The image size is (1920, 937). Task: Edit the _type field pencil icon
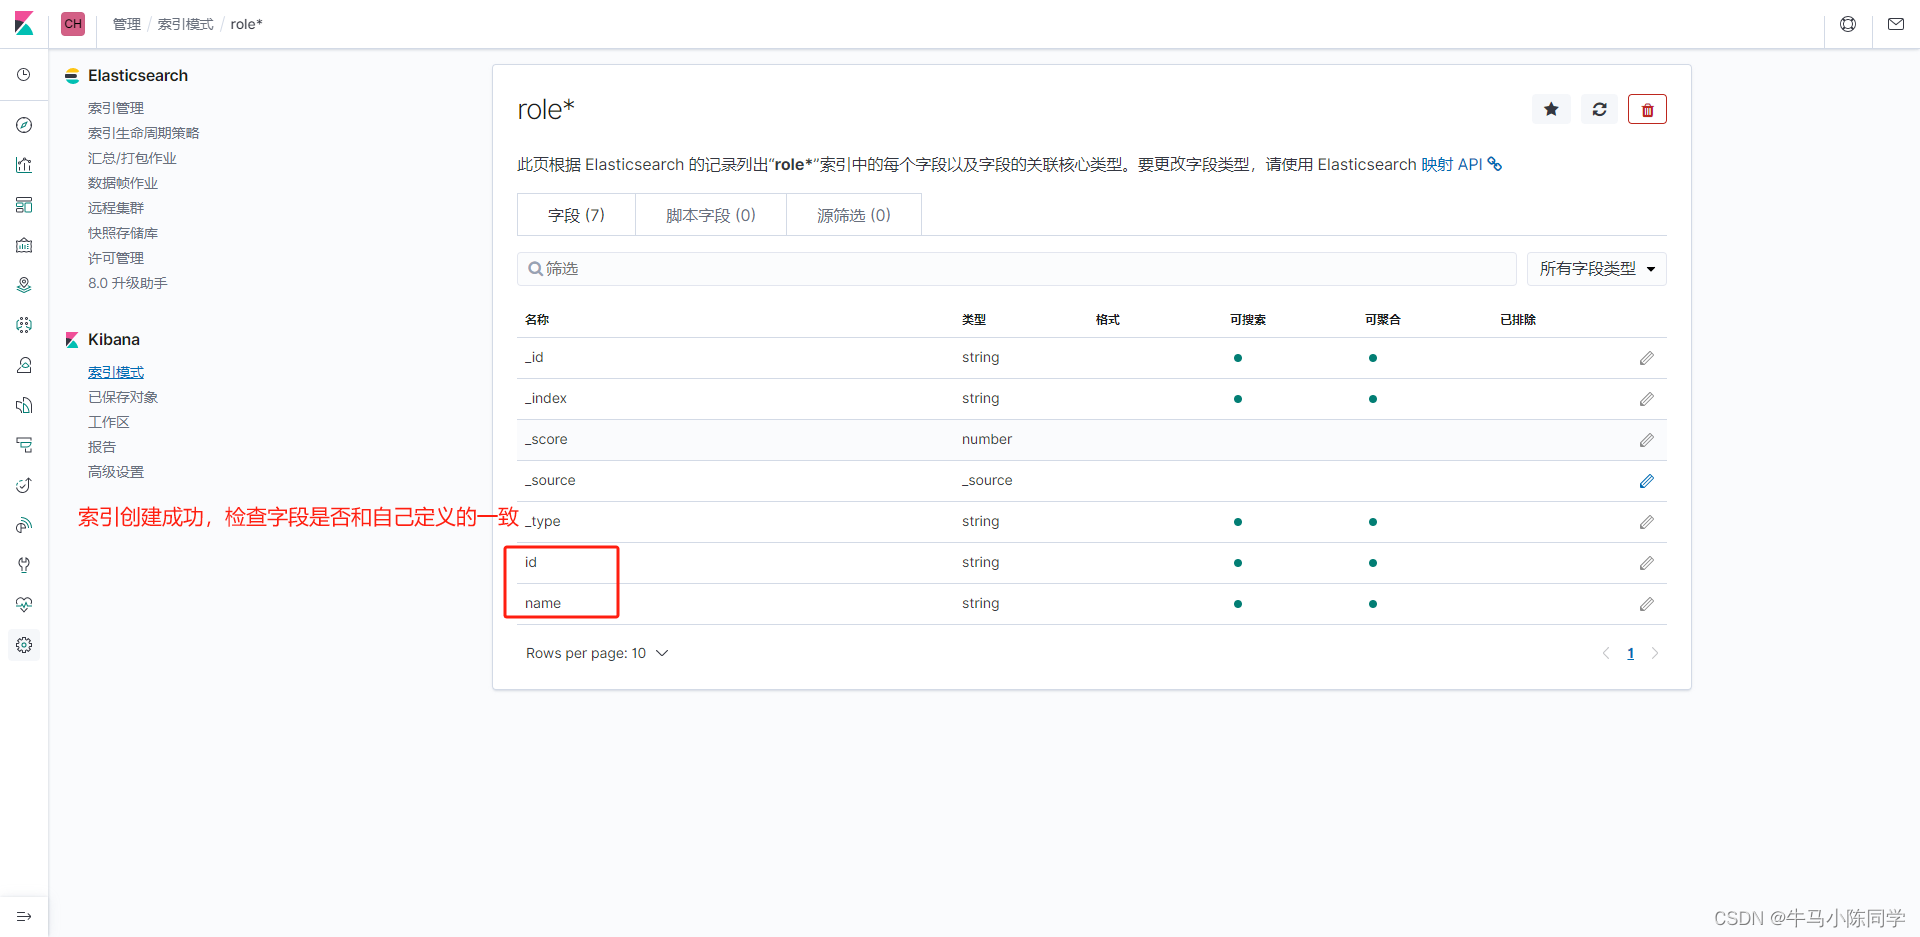(x=1646, y=522)
